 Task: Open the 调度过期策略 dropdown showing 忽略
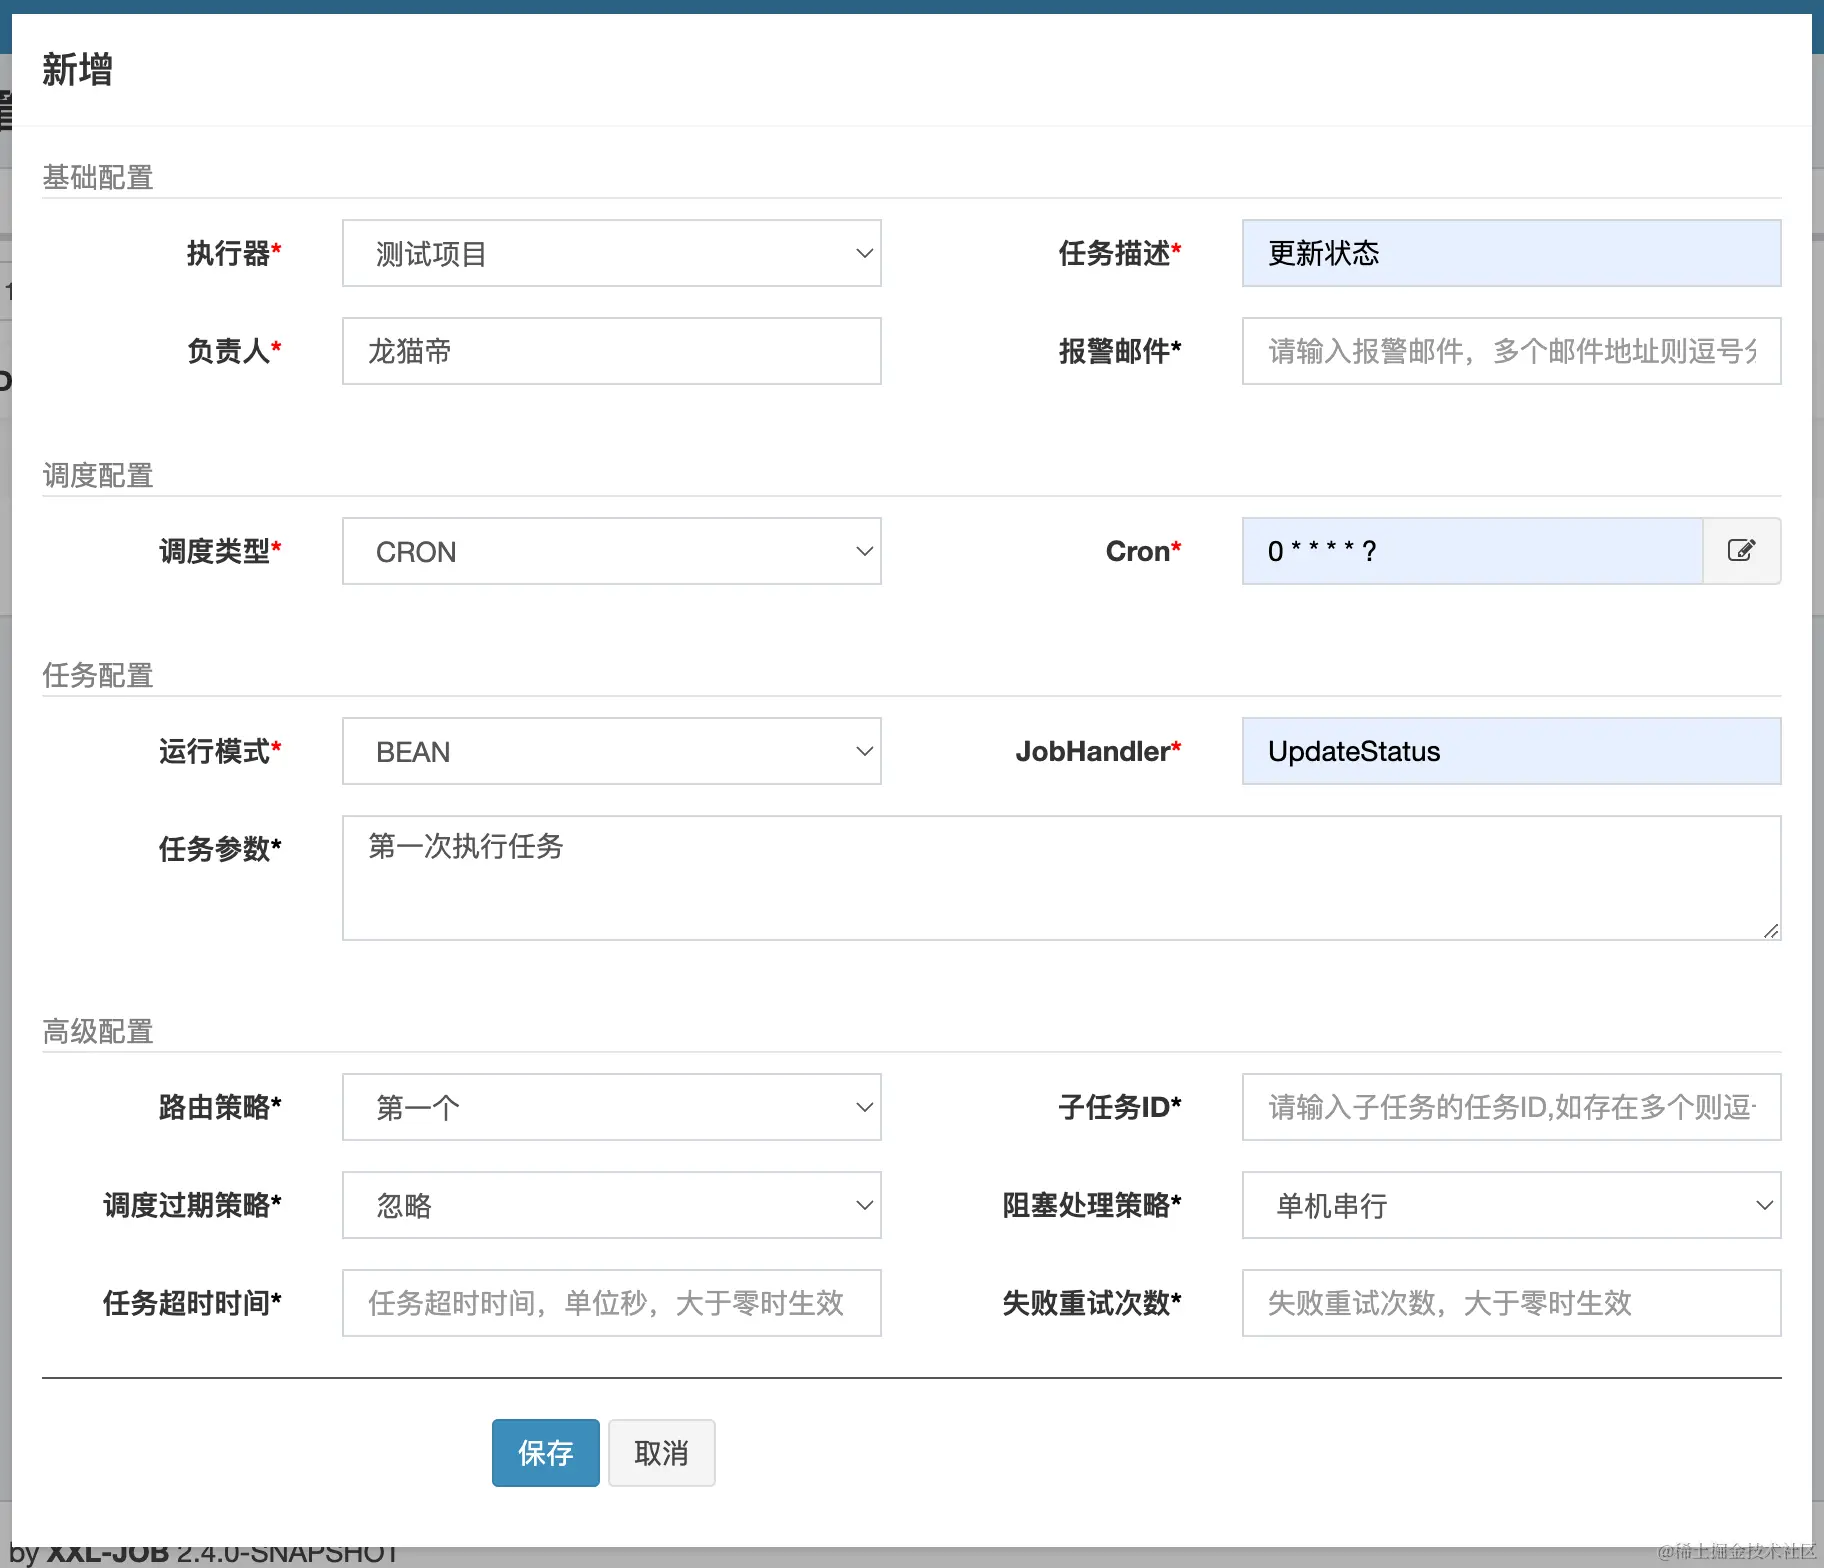point(612,1205)
